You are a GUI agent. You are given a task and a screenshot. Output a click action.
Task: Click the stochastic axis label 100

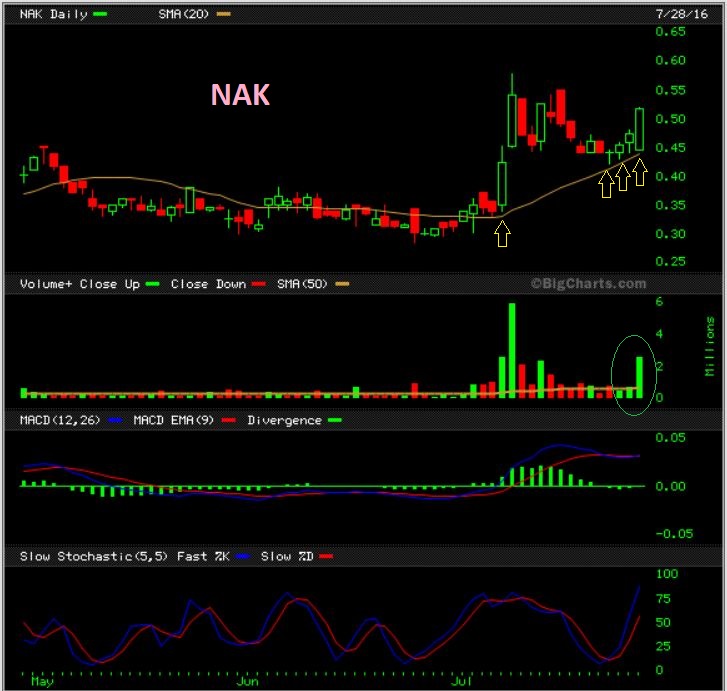(x=667, y=574)
